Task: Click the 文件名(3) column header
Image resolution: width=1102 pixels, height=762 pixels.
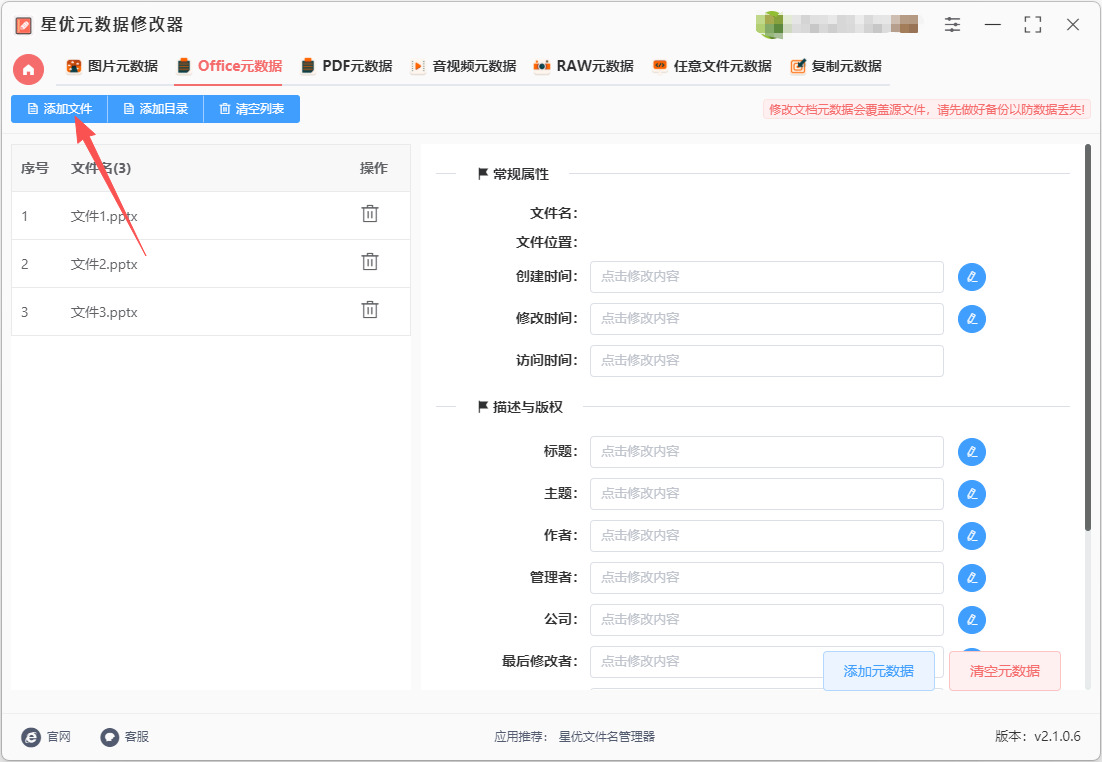Action: tap(101, 168)
